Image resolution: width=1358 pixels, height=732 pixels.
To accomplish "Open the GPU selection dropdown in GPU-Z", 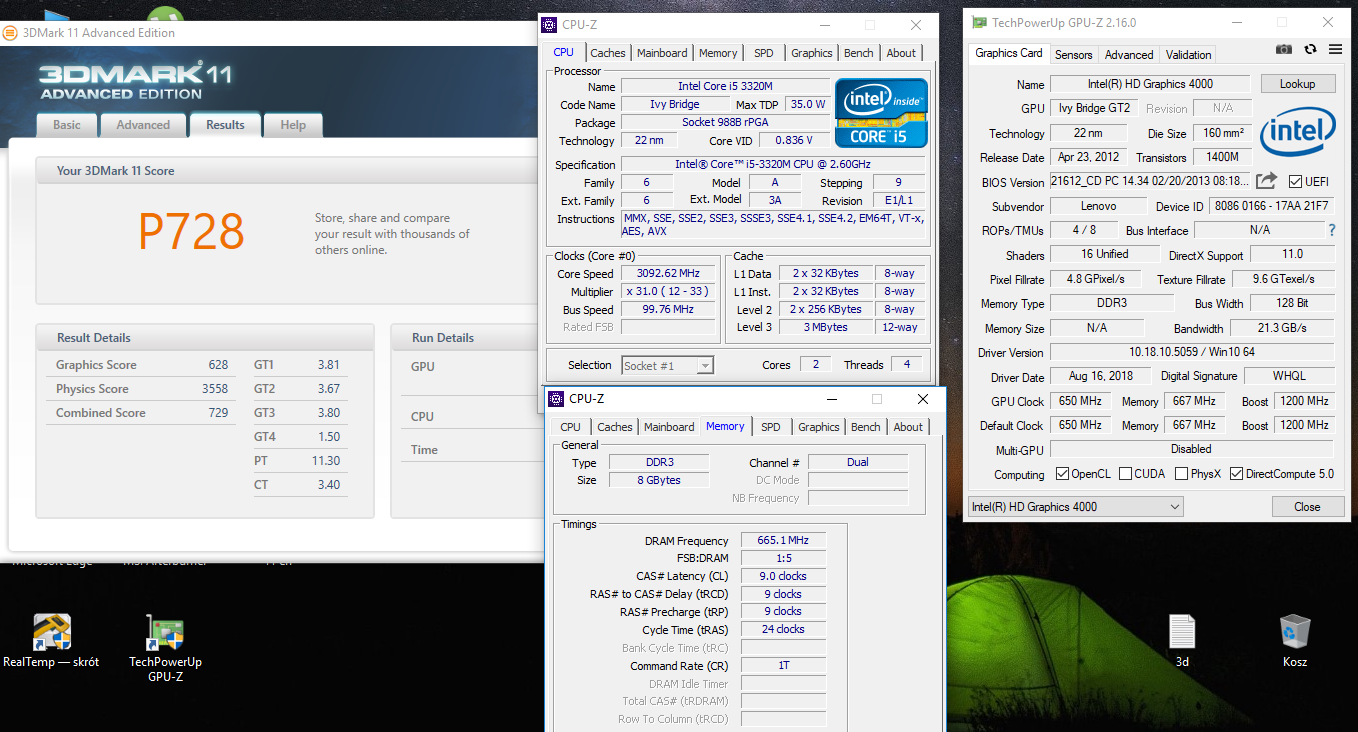I will pos(1076,507).
